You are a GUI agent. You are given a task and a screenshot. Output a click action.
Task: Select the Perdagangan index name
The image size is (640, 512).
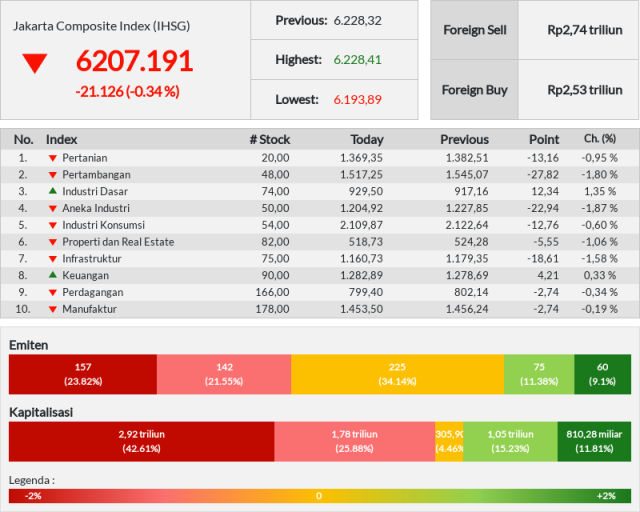93,292
